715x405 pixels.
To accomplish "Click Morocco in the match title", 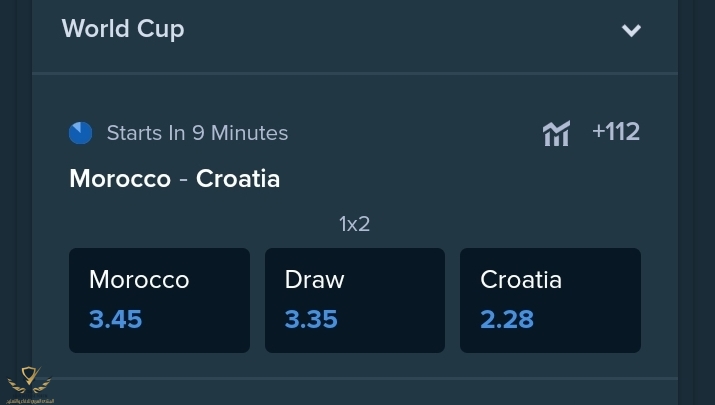I will tap(120, 178).
